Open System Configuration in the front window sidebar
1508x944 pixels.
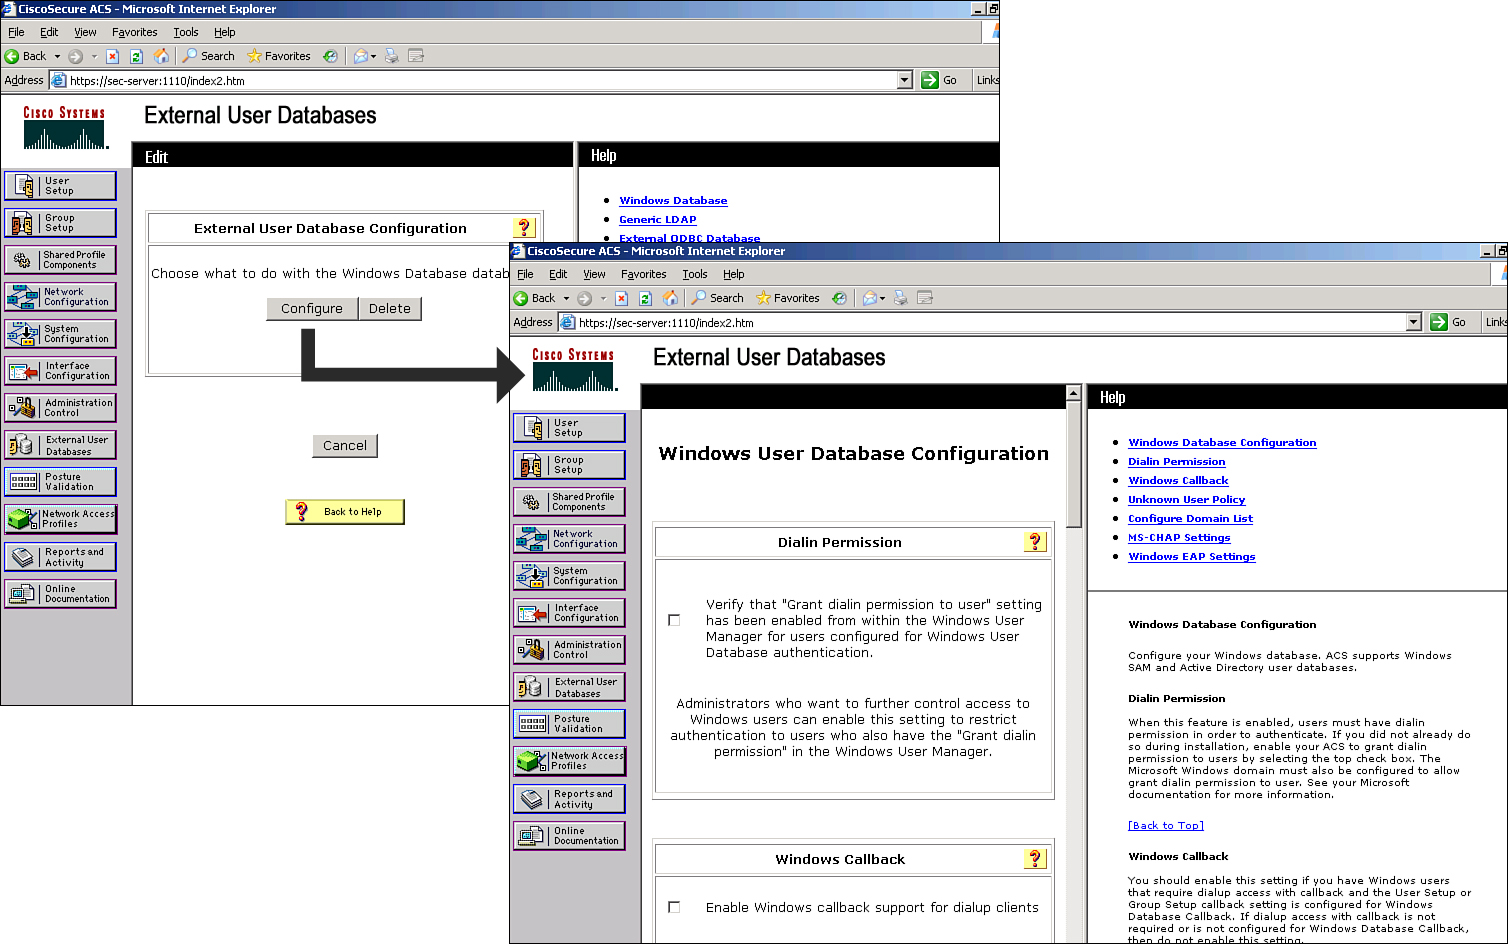[569, 576]
